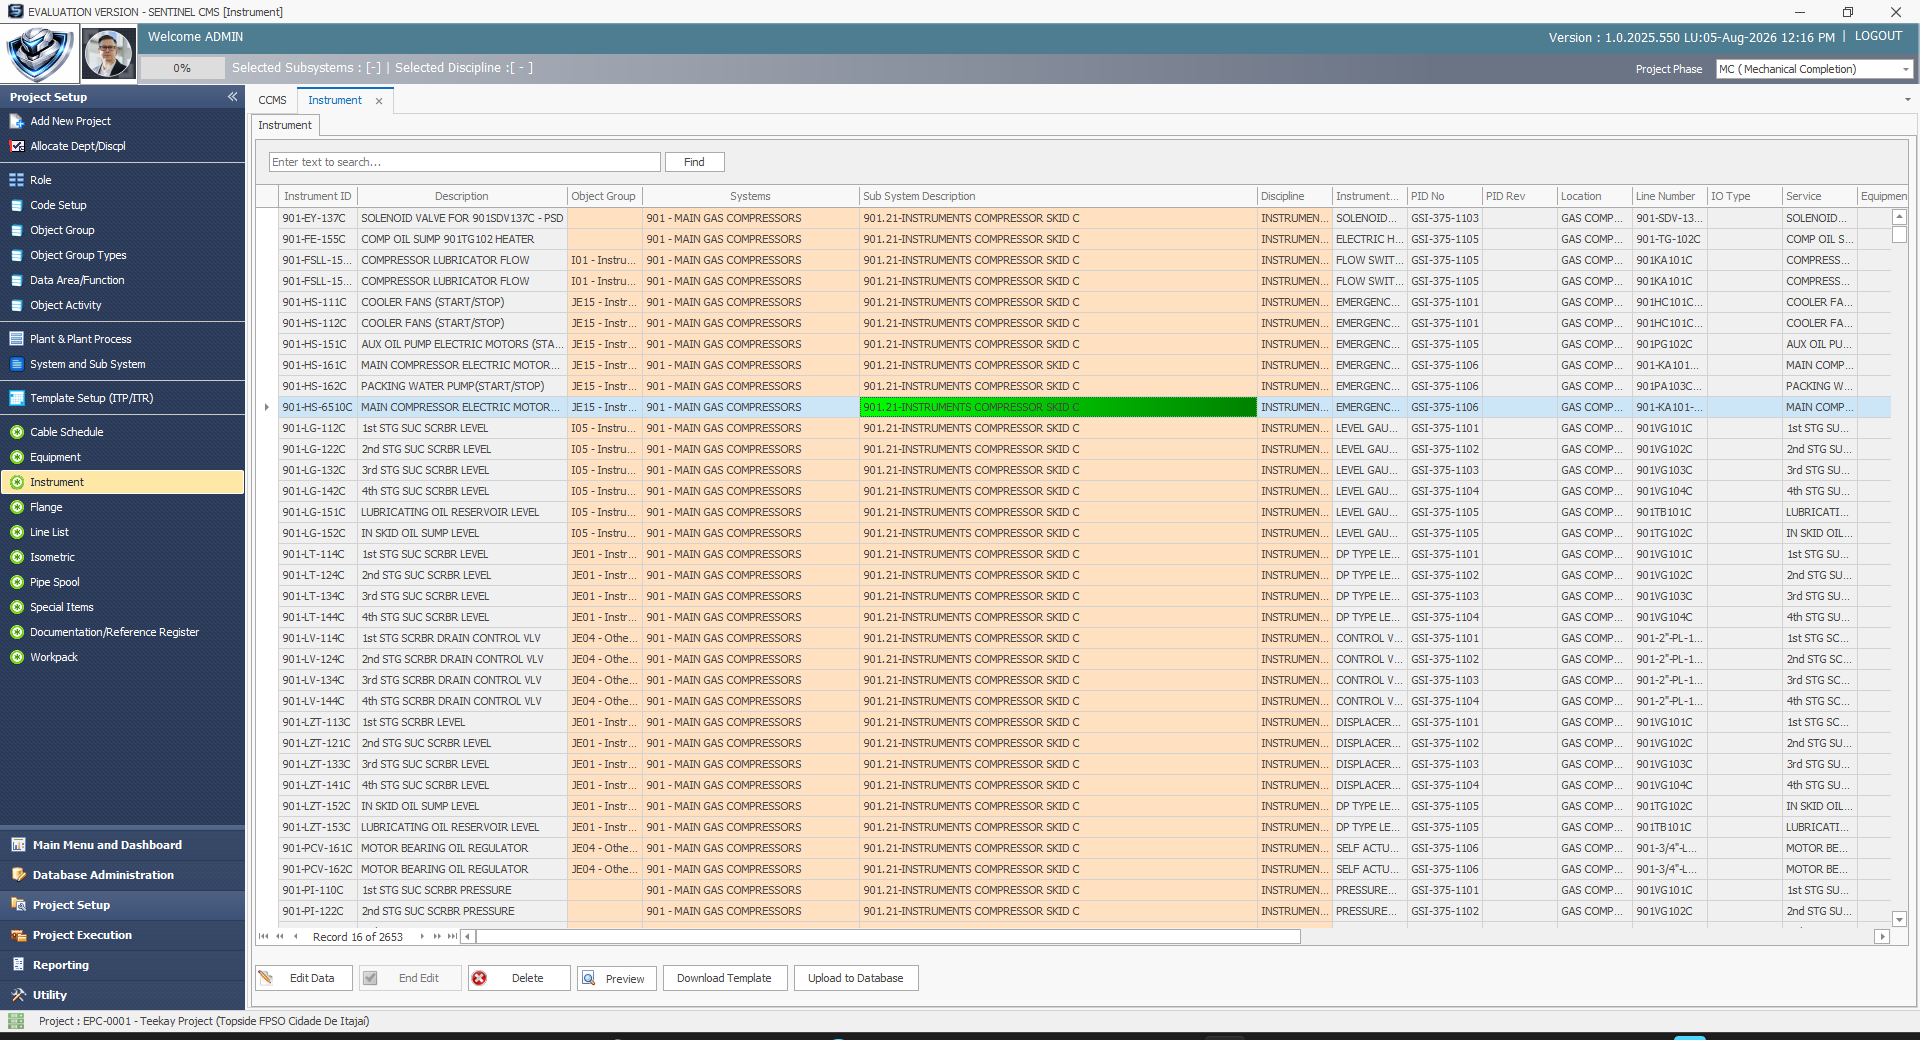Open Object Activity icon
Viewport: 1920px width, 1040px height.
pyautogui.click(x=17, y=305)
